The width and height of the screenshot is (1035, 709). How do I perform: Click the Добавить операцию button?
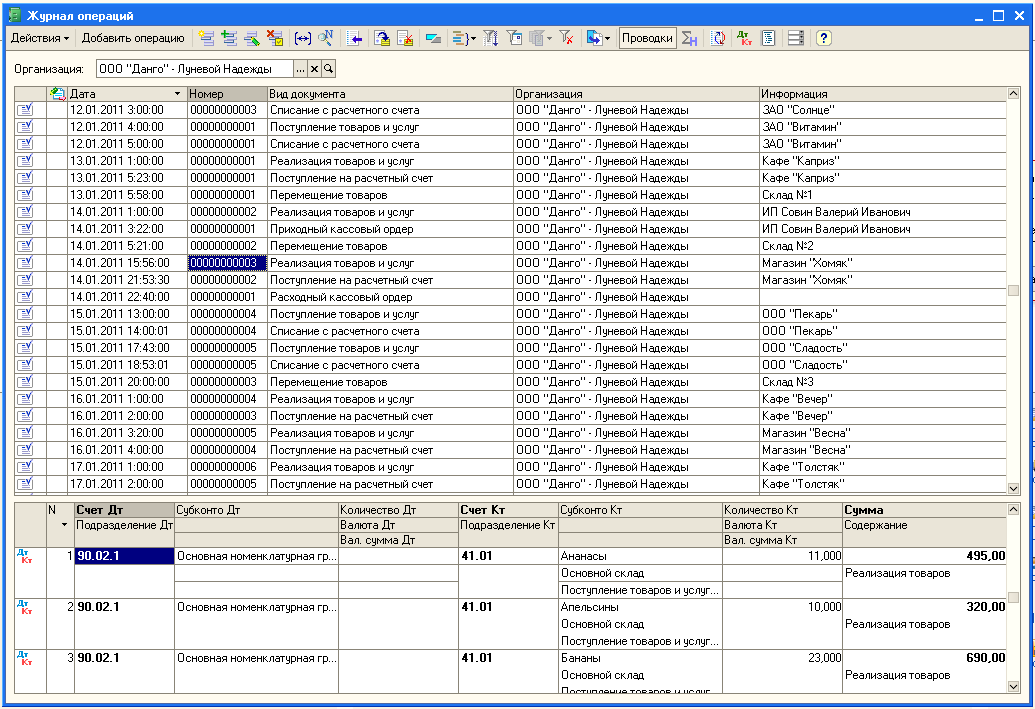pos(133,38)
